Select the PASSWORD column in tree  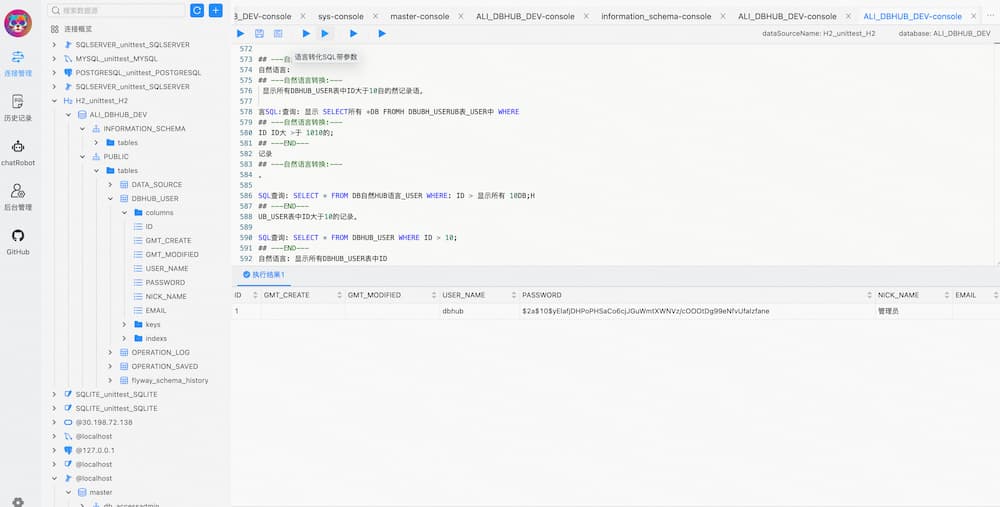(165, 283)
